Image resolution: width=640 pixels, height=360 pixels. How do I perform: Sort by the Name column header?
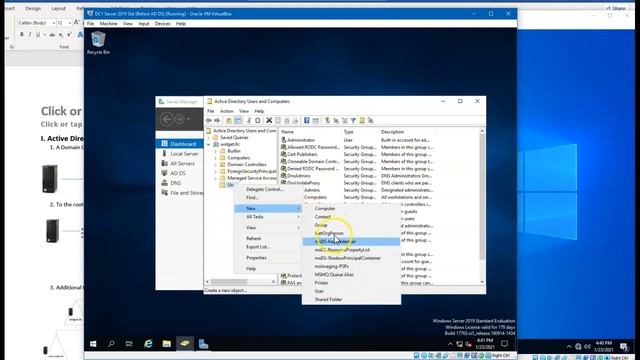[310, 132]
